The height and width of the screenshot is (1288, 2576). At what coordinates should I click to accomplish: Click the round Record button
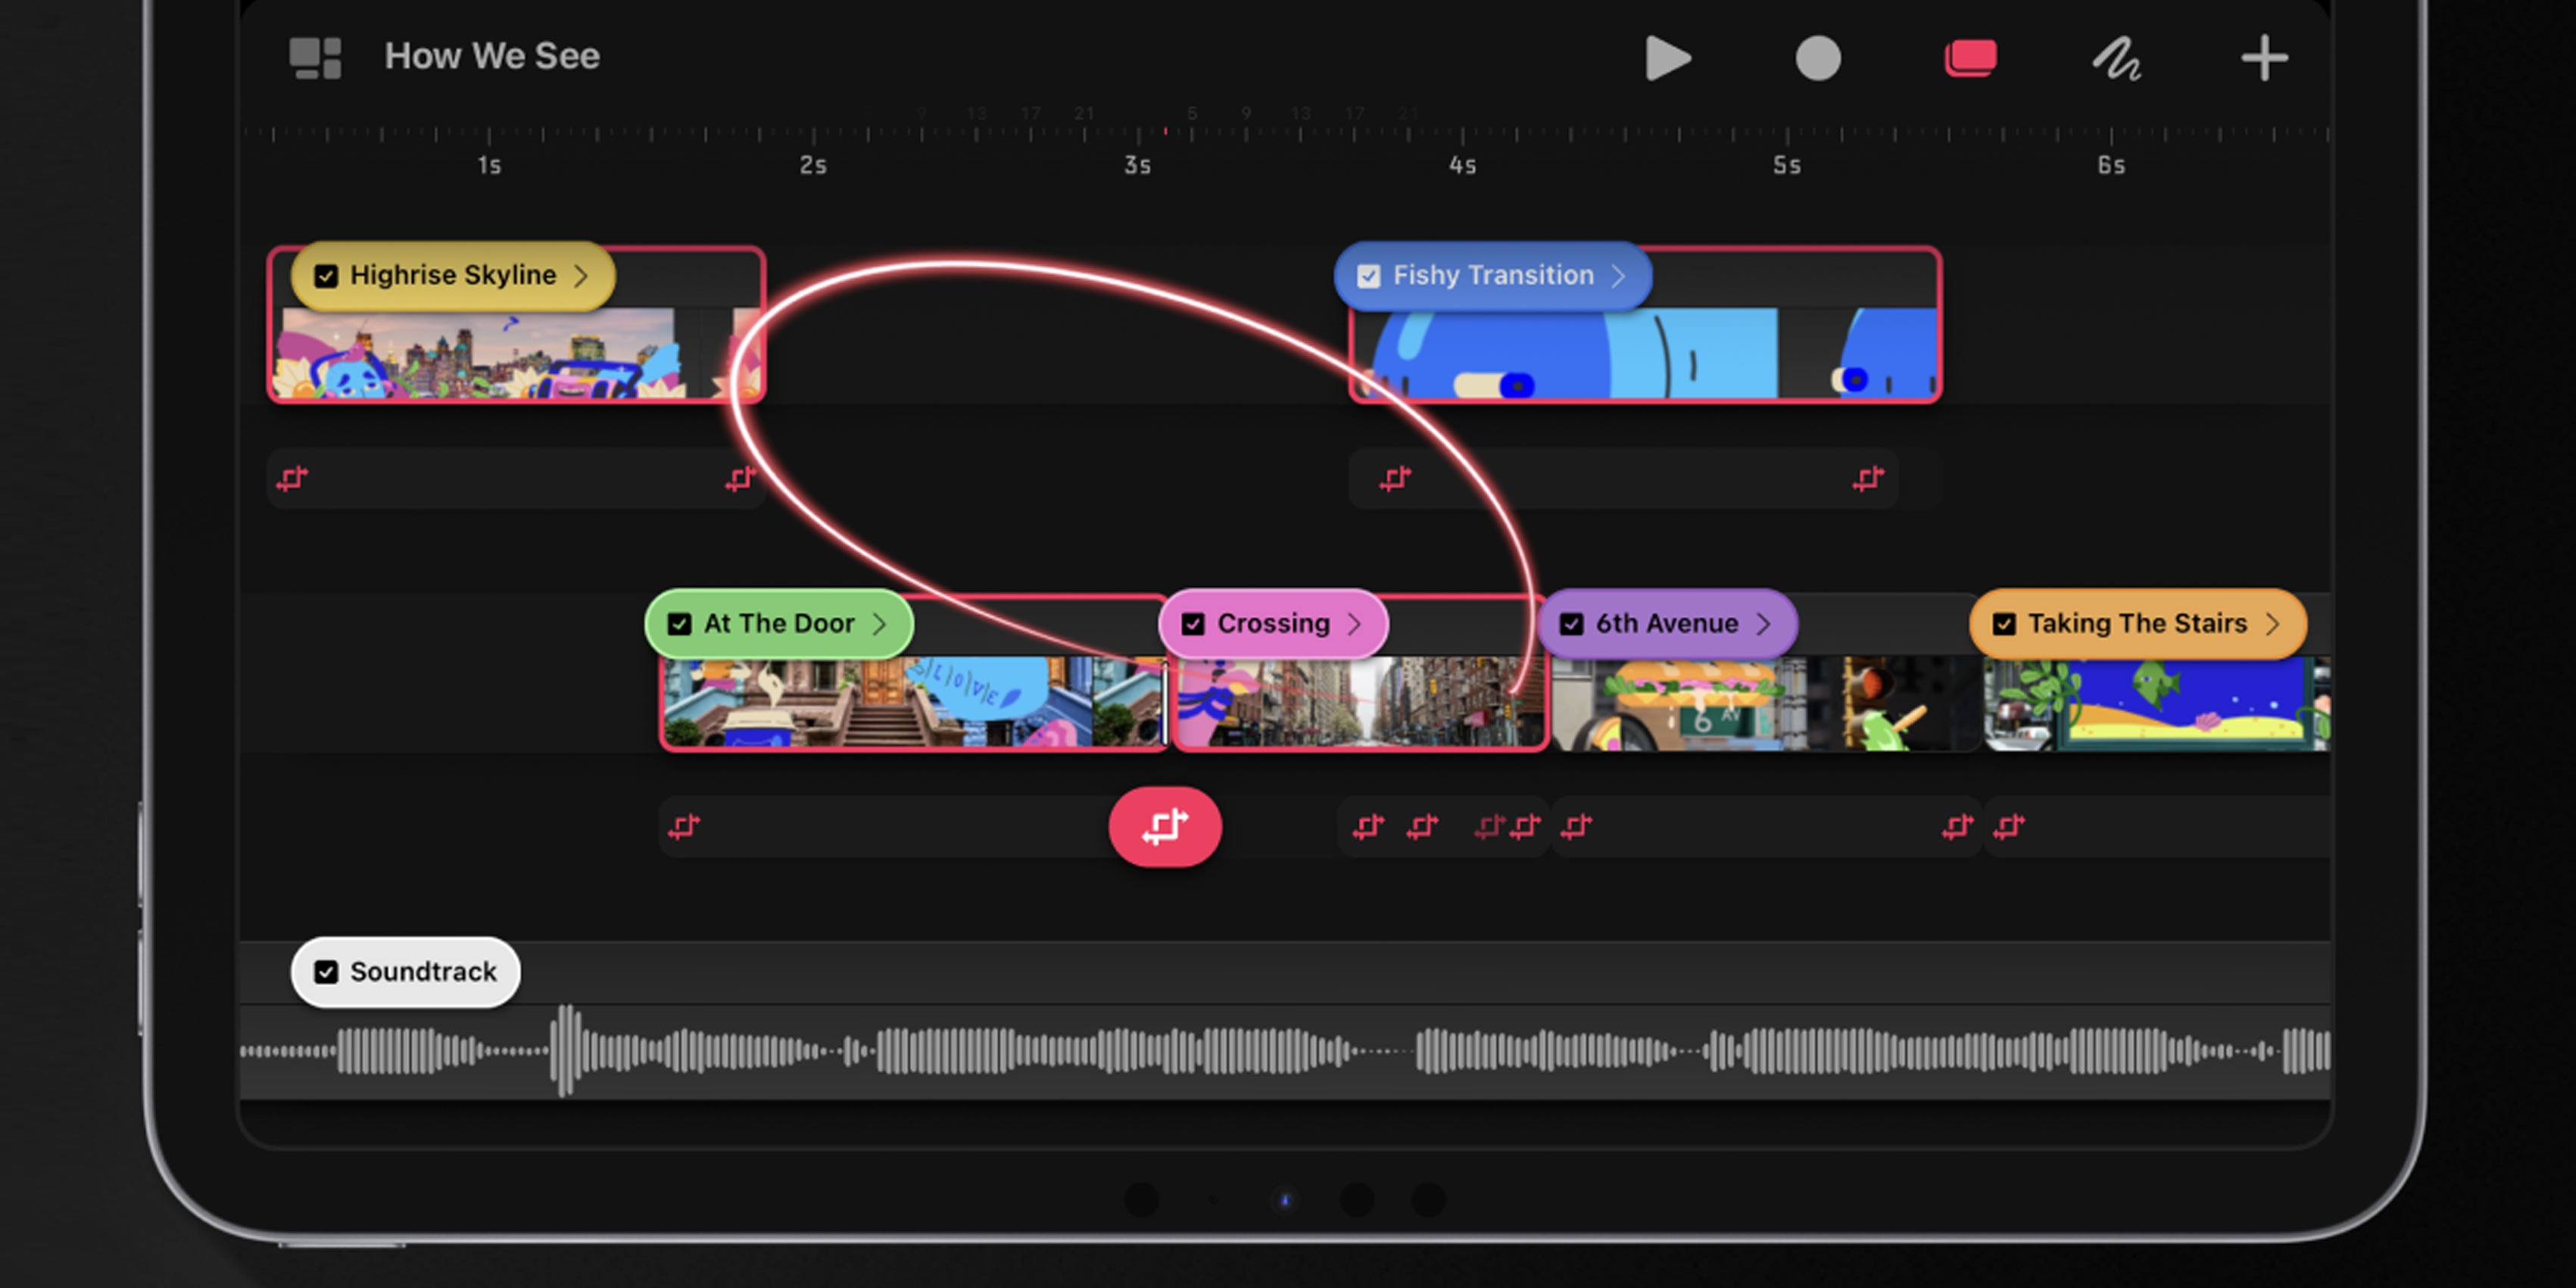1817,58
